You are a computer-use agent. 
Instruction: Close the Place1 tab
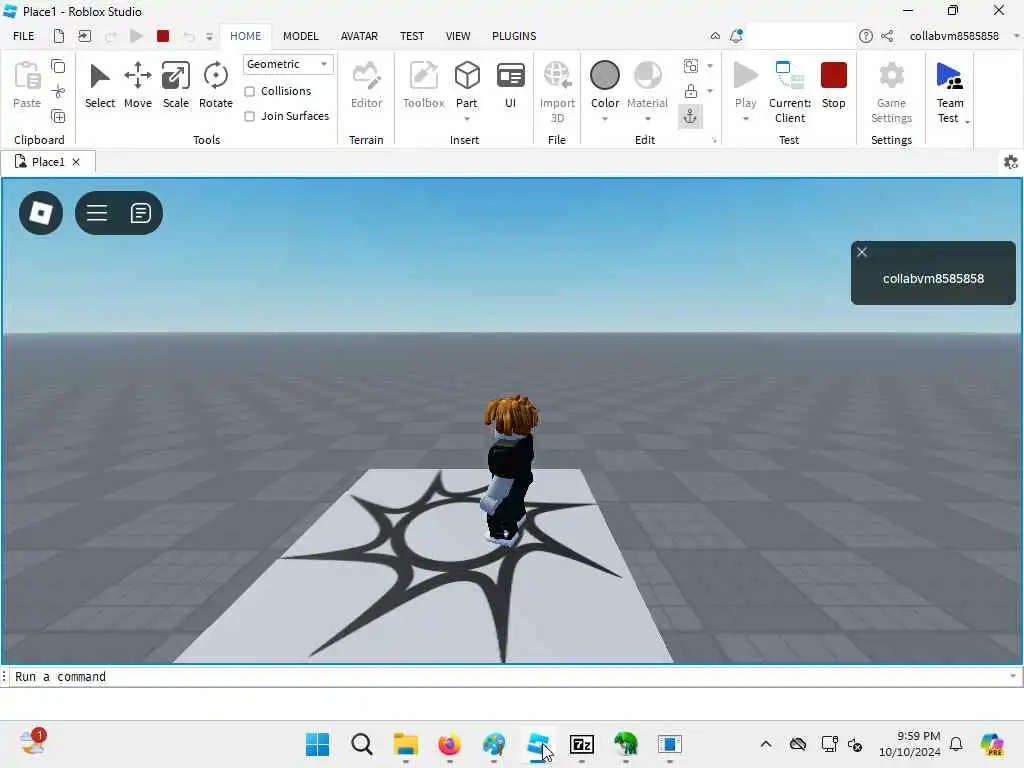click(x=76, y=162)
